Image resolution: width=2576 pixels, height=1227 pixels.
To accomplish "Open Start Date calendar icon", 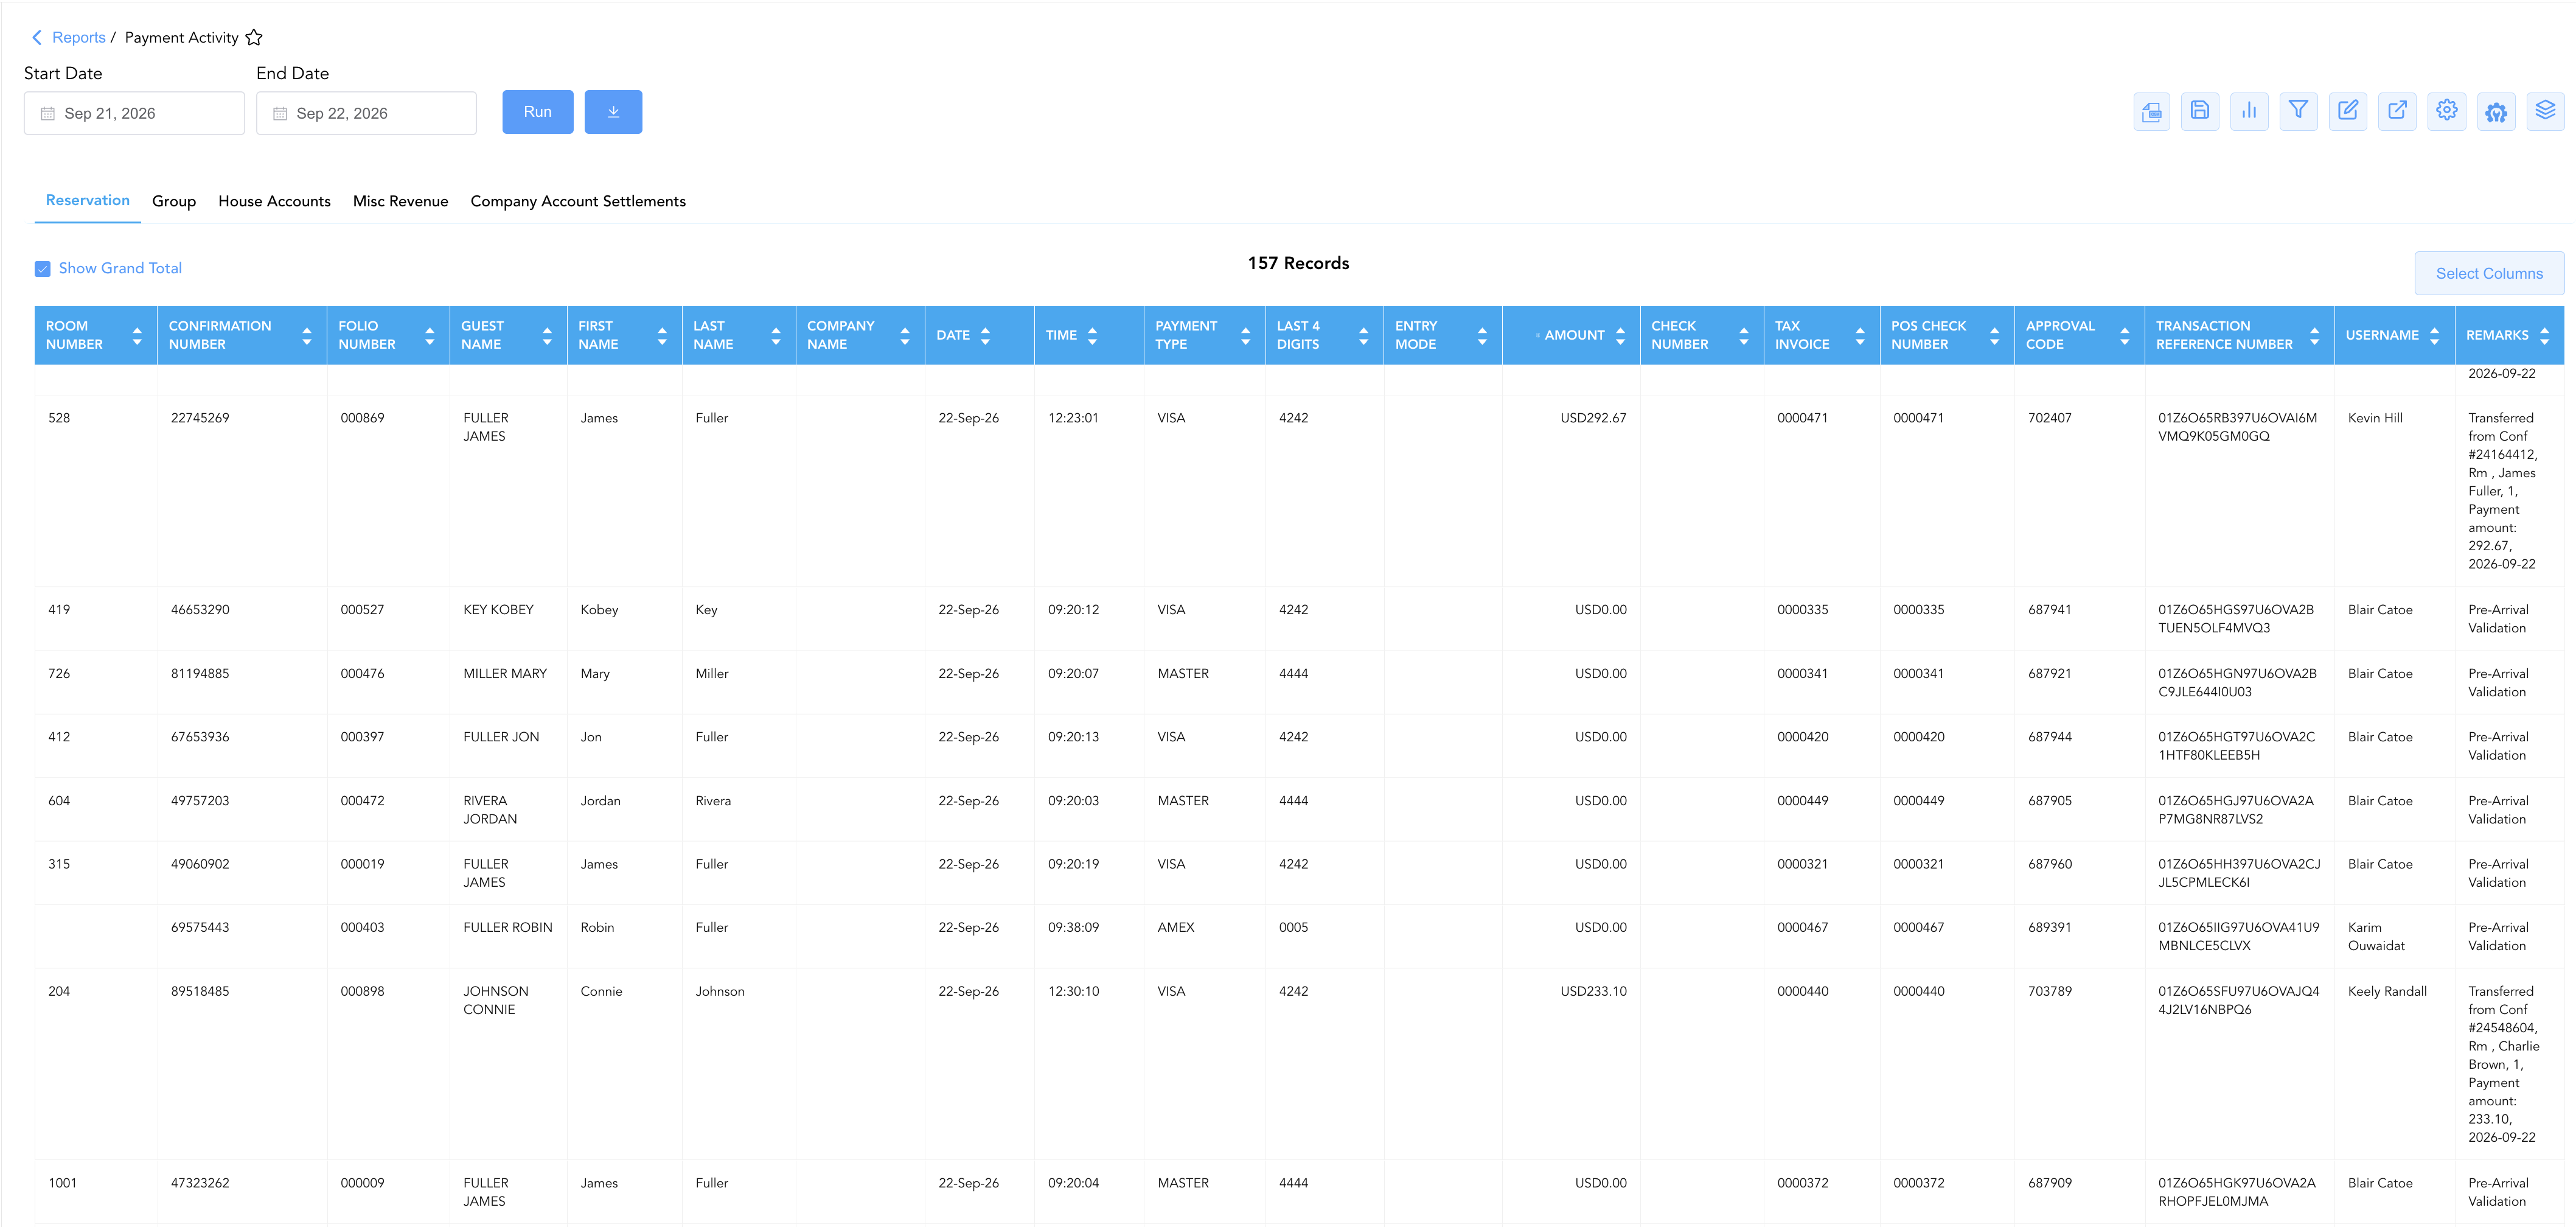I will click(47, 113).
